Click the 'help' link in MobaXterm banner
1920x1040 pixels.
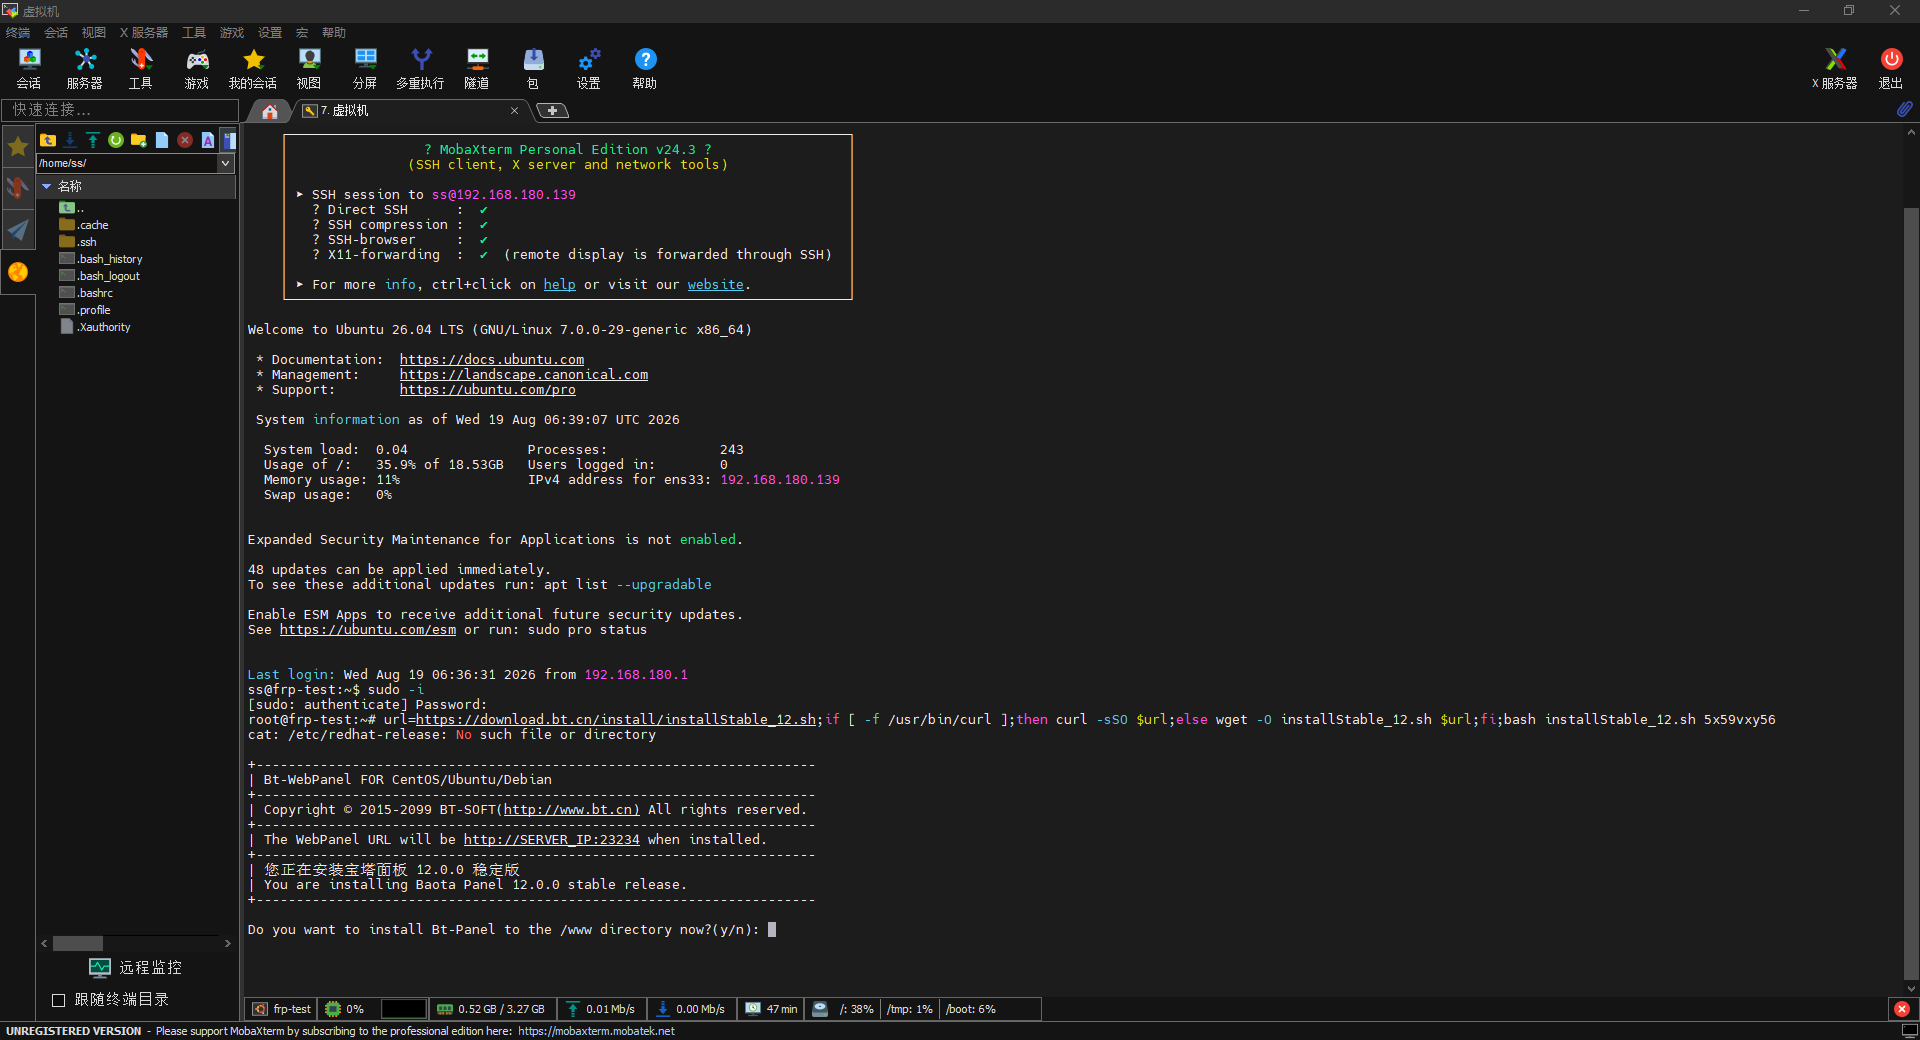coord(559,285)
